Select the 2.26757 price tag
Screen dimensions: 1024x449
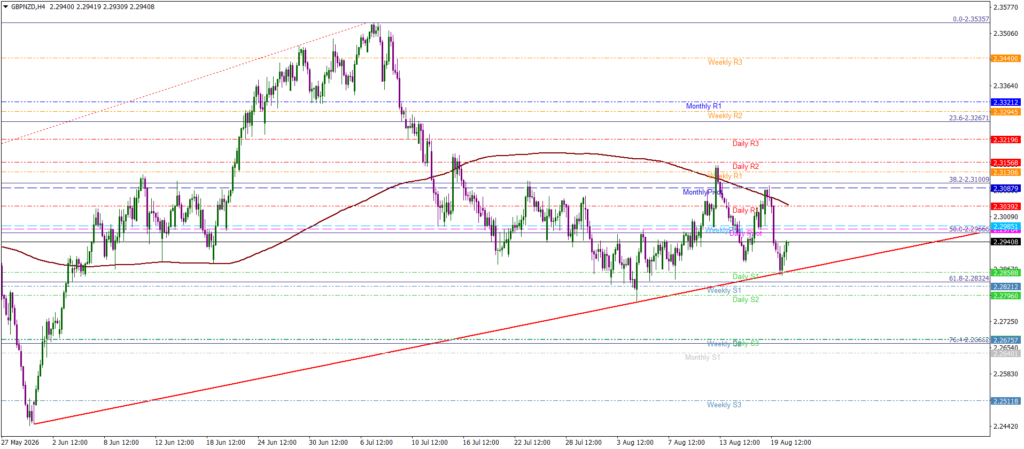click(x=1006, y=341)
